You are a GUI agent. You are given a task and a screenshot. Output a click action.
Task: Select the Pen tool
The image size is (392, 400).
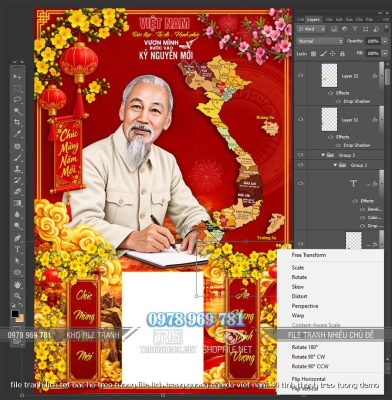point(17,238)
